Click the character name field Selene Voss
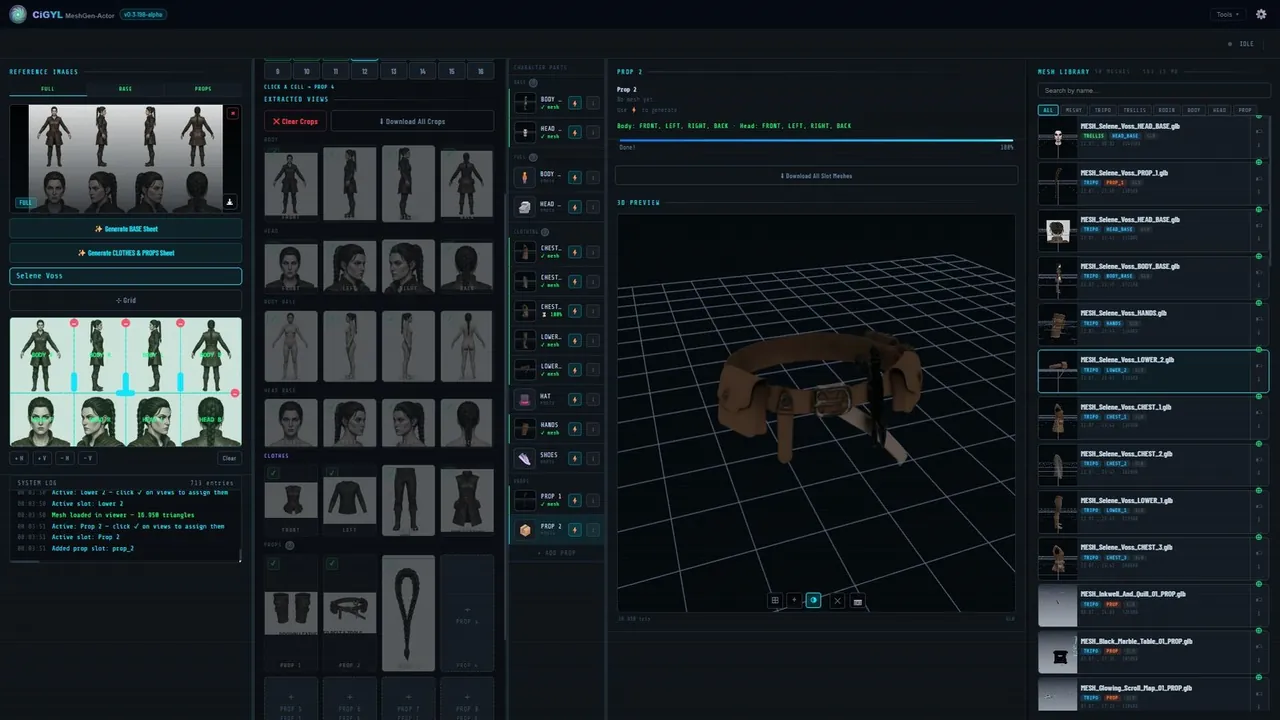 pyautogui.click(x=126, y=276)
